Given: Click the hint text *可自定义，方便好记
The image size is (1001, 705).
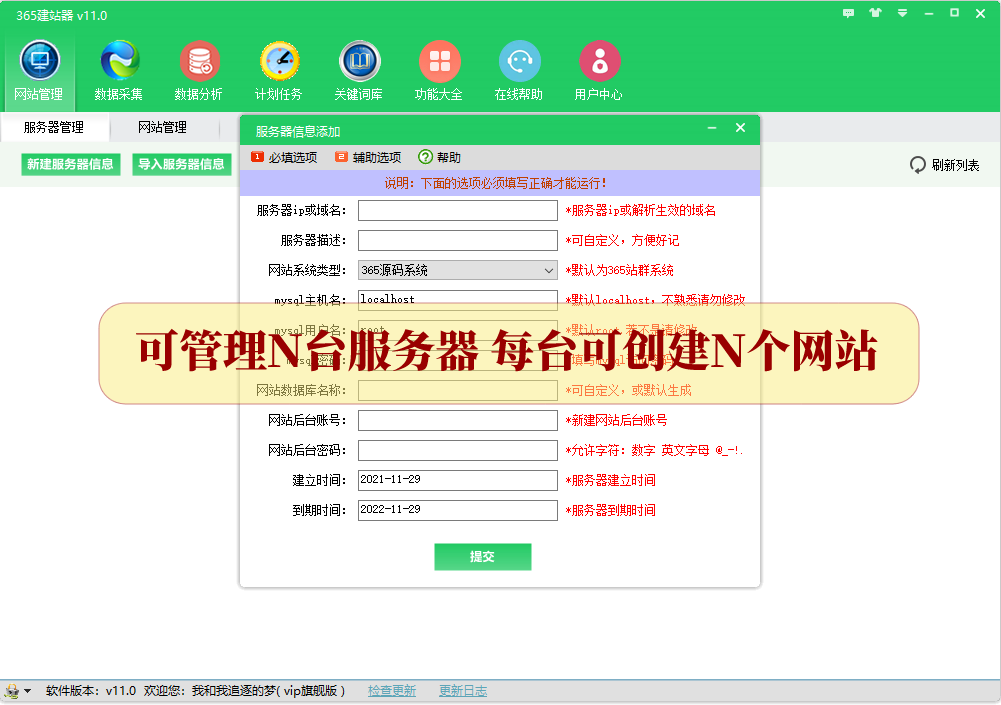Looking at the screenshot, I should click(x=622, y=241).
